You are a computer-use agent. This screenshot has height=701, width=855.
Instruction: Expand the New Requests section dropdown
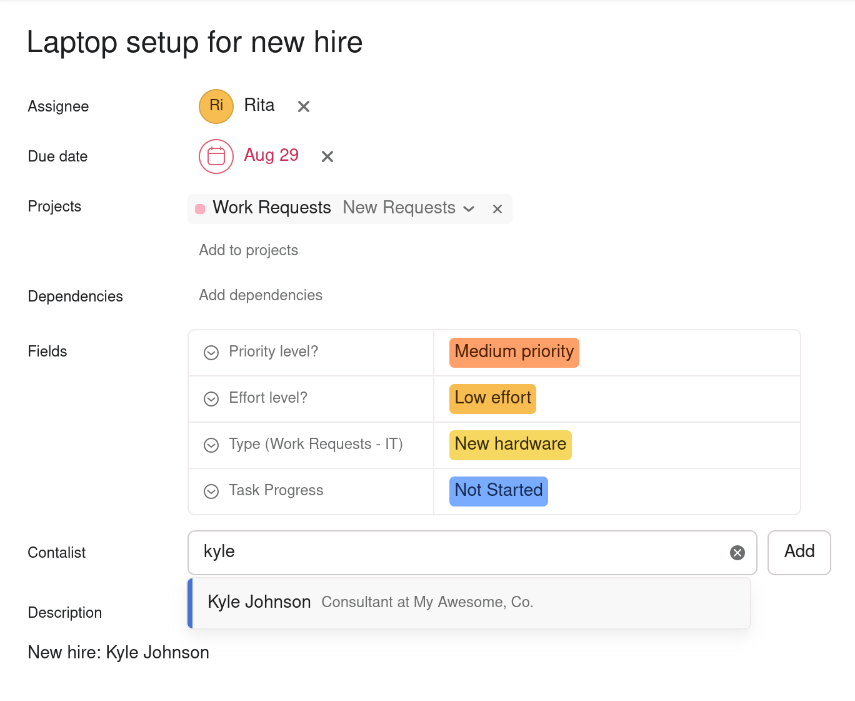[x=467, y=209]
